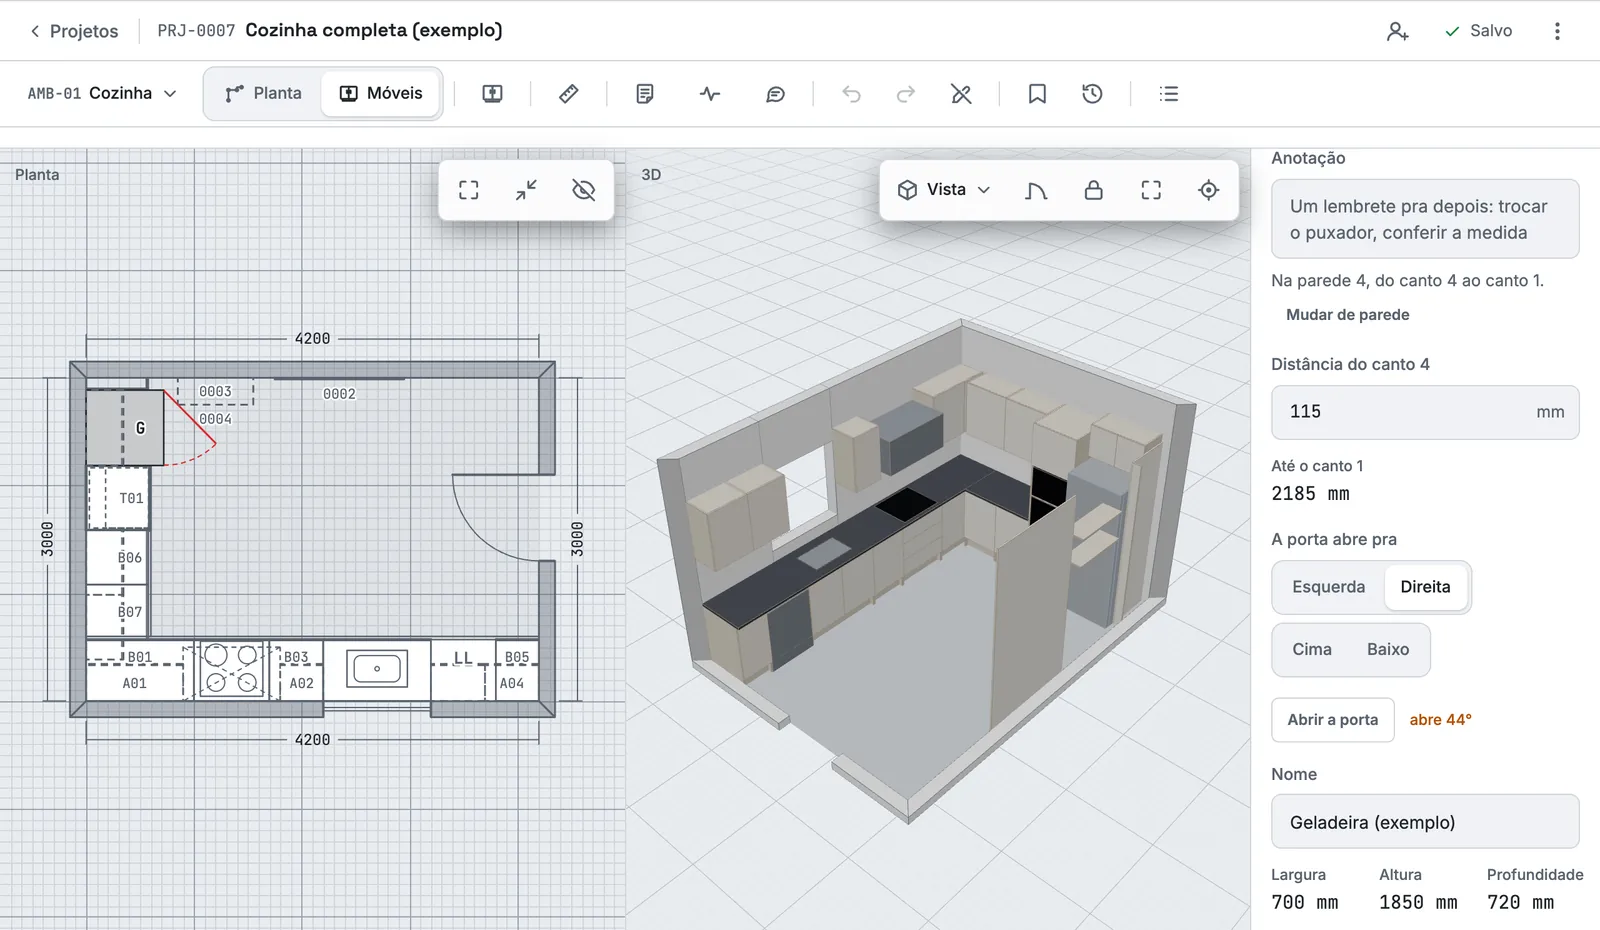Click the Nome field Geladeira (exemplo)
Screen dimensions: 1600x930
point(1425,822)
